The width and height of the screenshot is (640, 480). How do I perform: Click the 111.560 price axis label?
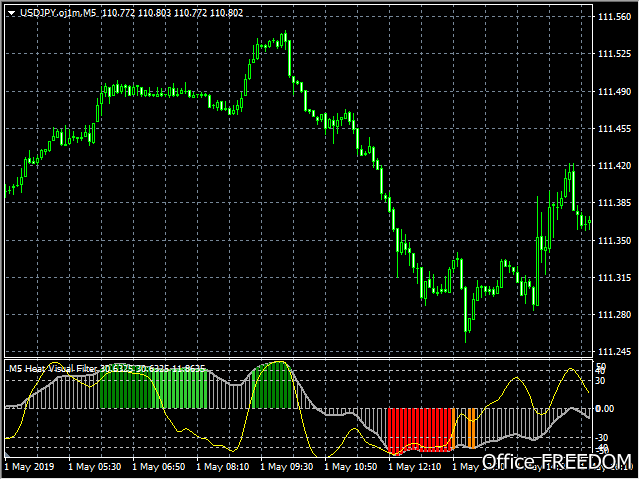tap(614, 17)
